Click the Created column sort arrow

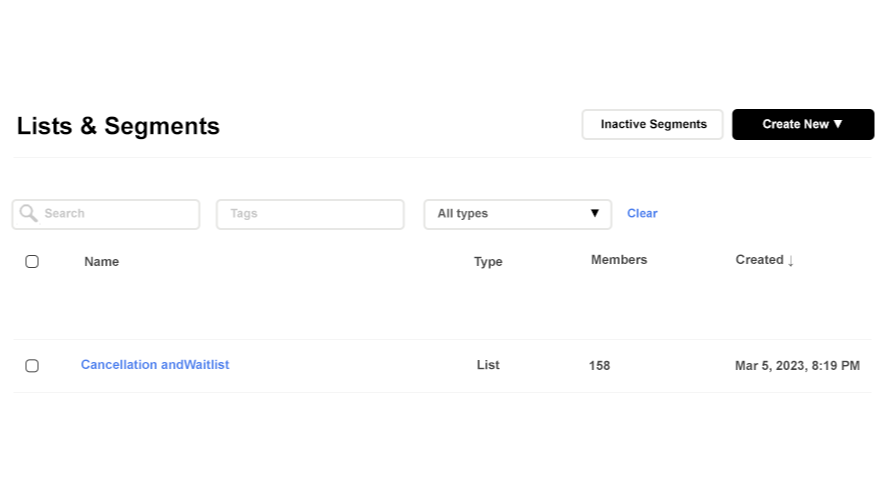click(x=791, y=261)
